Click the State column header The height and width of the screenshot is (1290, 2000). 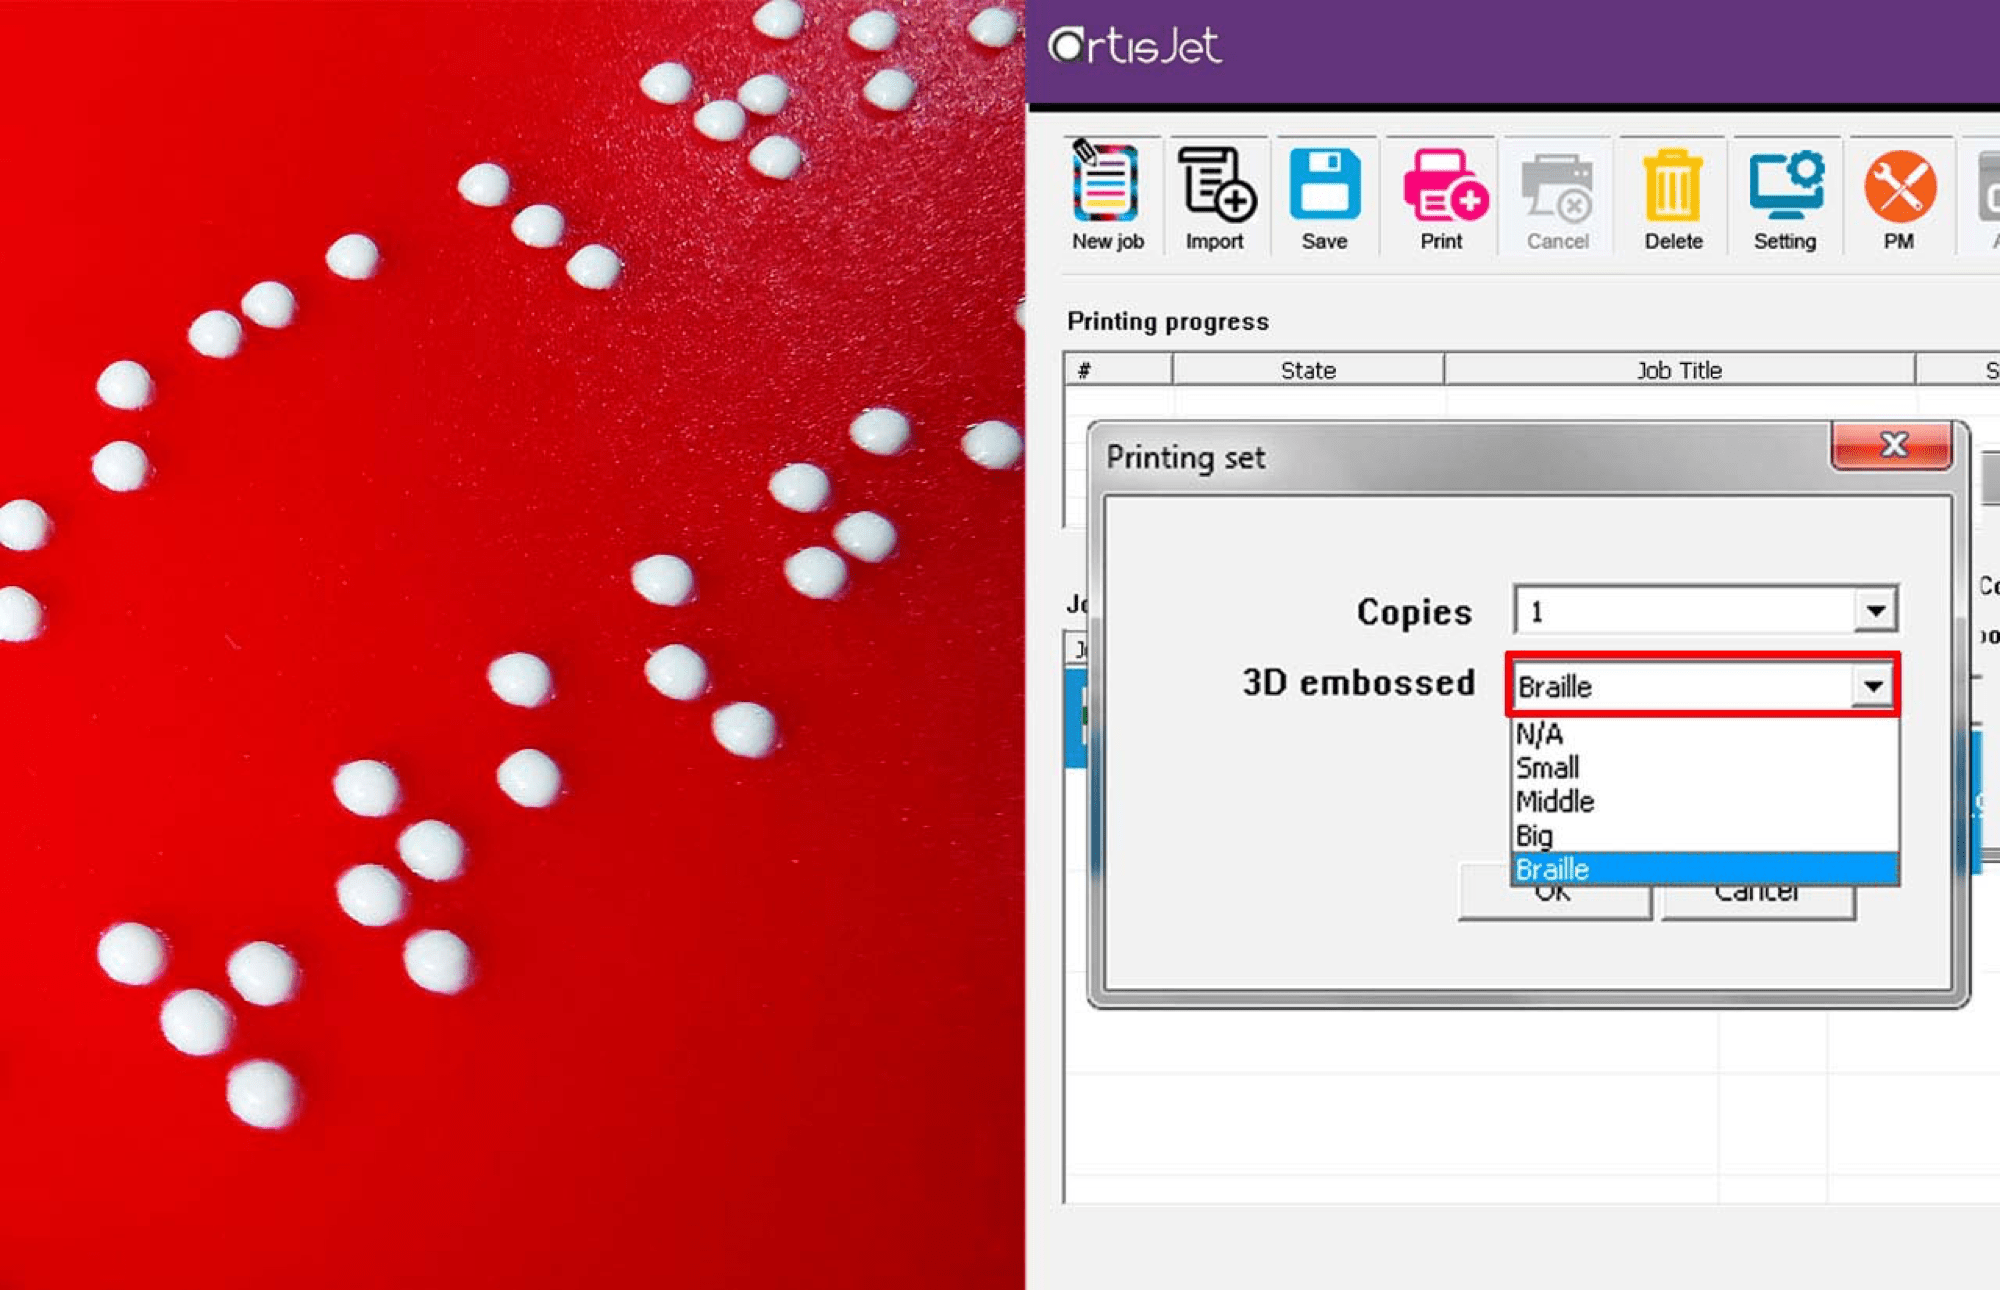pyautogui.click(x=1307, y=370)
